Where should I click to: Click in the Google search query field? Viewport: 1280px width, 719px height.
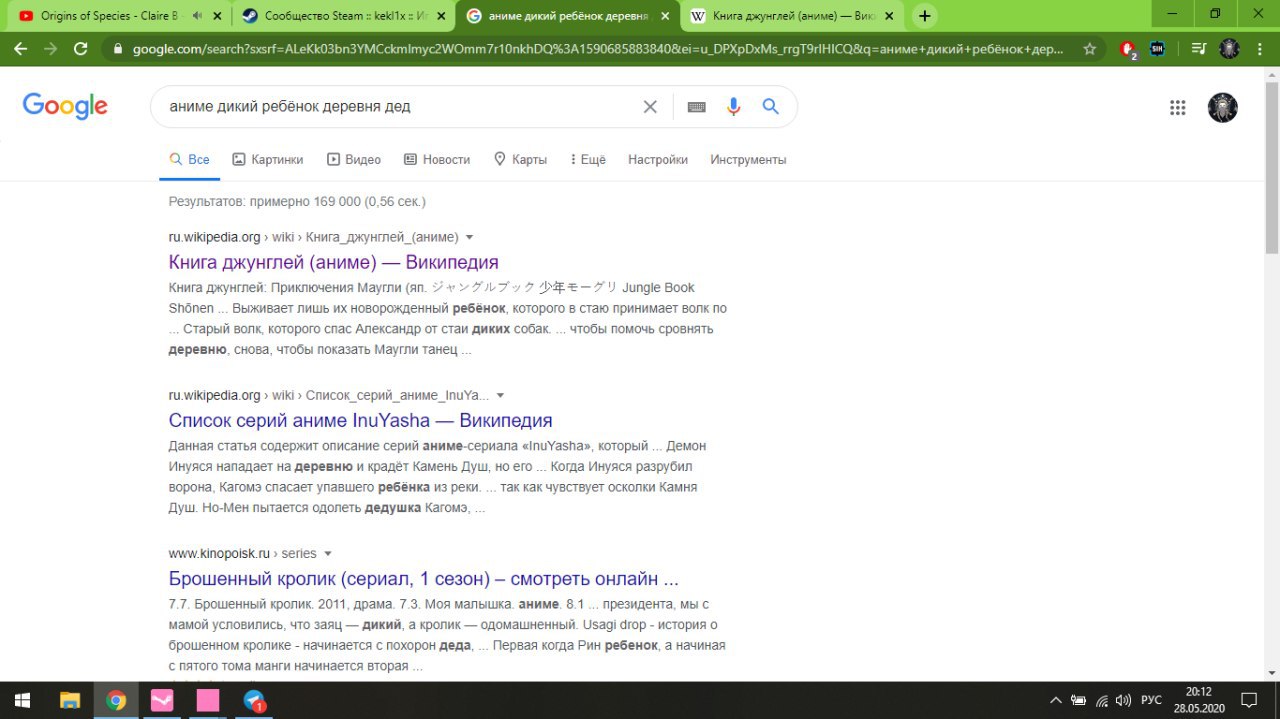(x=400, y=107)
